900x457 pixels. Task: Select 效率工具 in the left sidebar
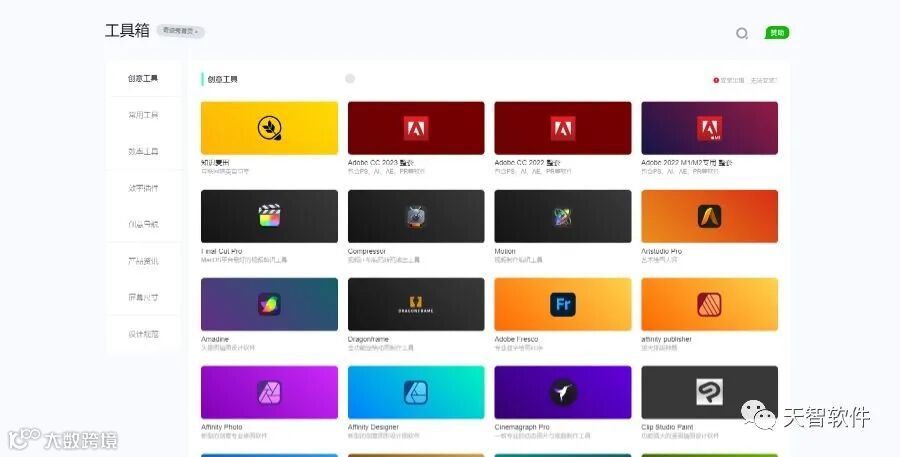143,152
